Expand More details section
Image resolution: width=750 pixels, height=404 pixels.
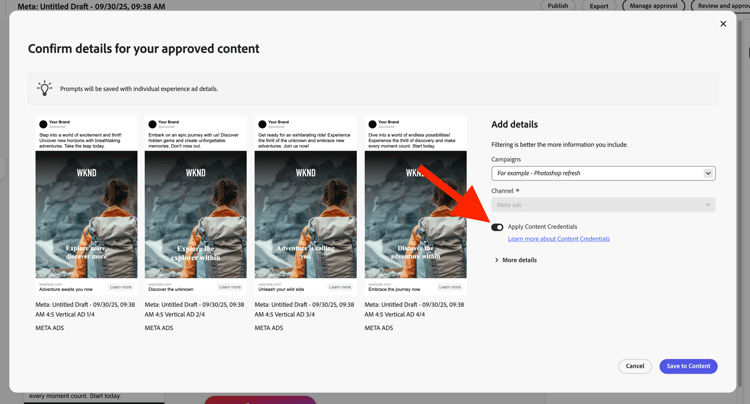(x=516, y=260)
